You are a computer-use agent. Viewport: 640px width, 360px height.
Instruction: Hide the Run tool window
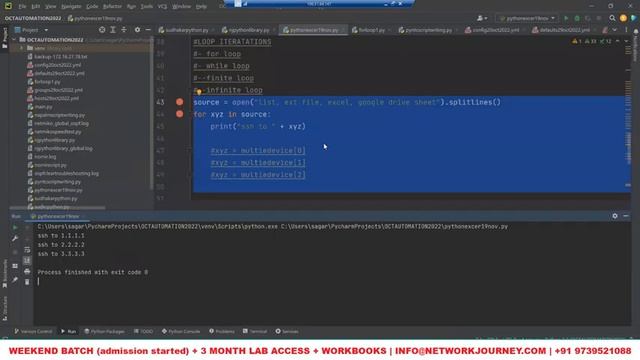(626, 216)
